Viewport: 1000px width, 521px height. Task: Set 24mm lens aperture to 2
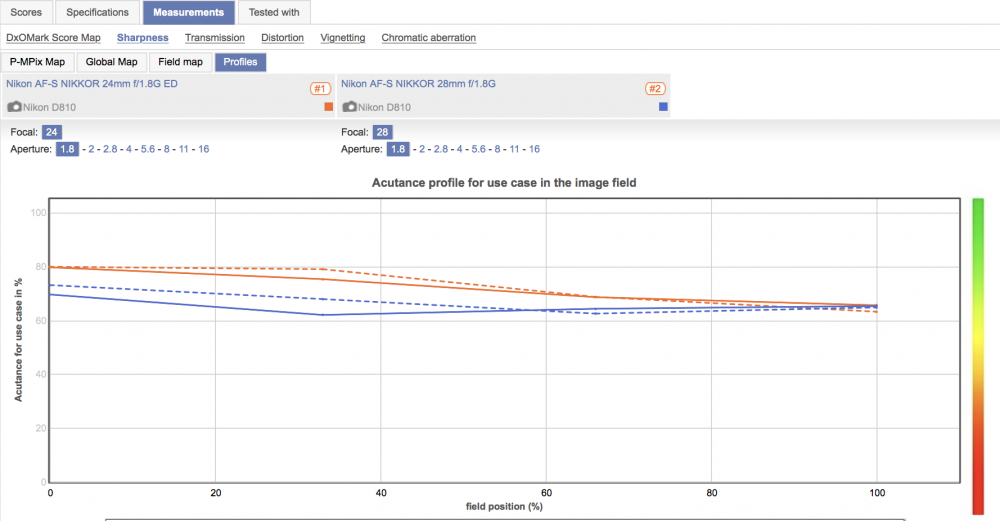point(91,149)
